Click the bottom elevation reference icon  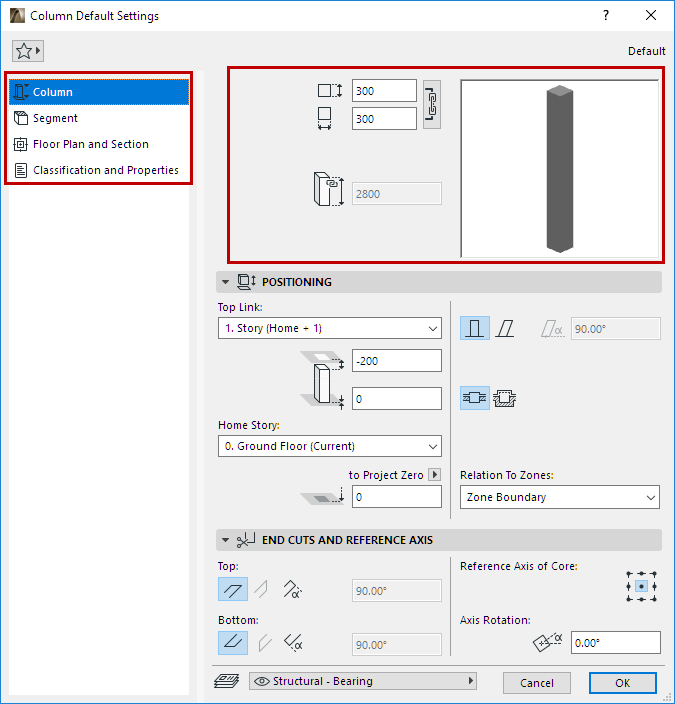(x=322, y=497)
